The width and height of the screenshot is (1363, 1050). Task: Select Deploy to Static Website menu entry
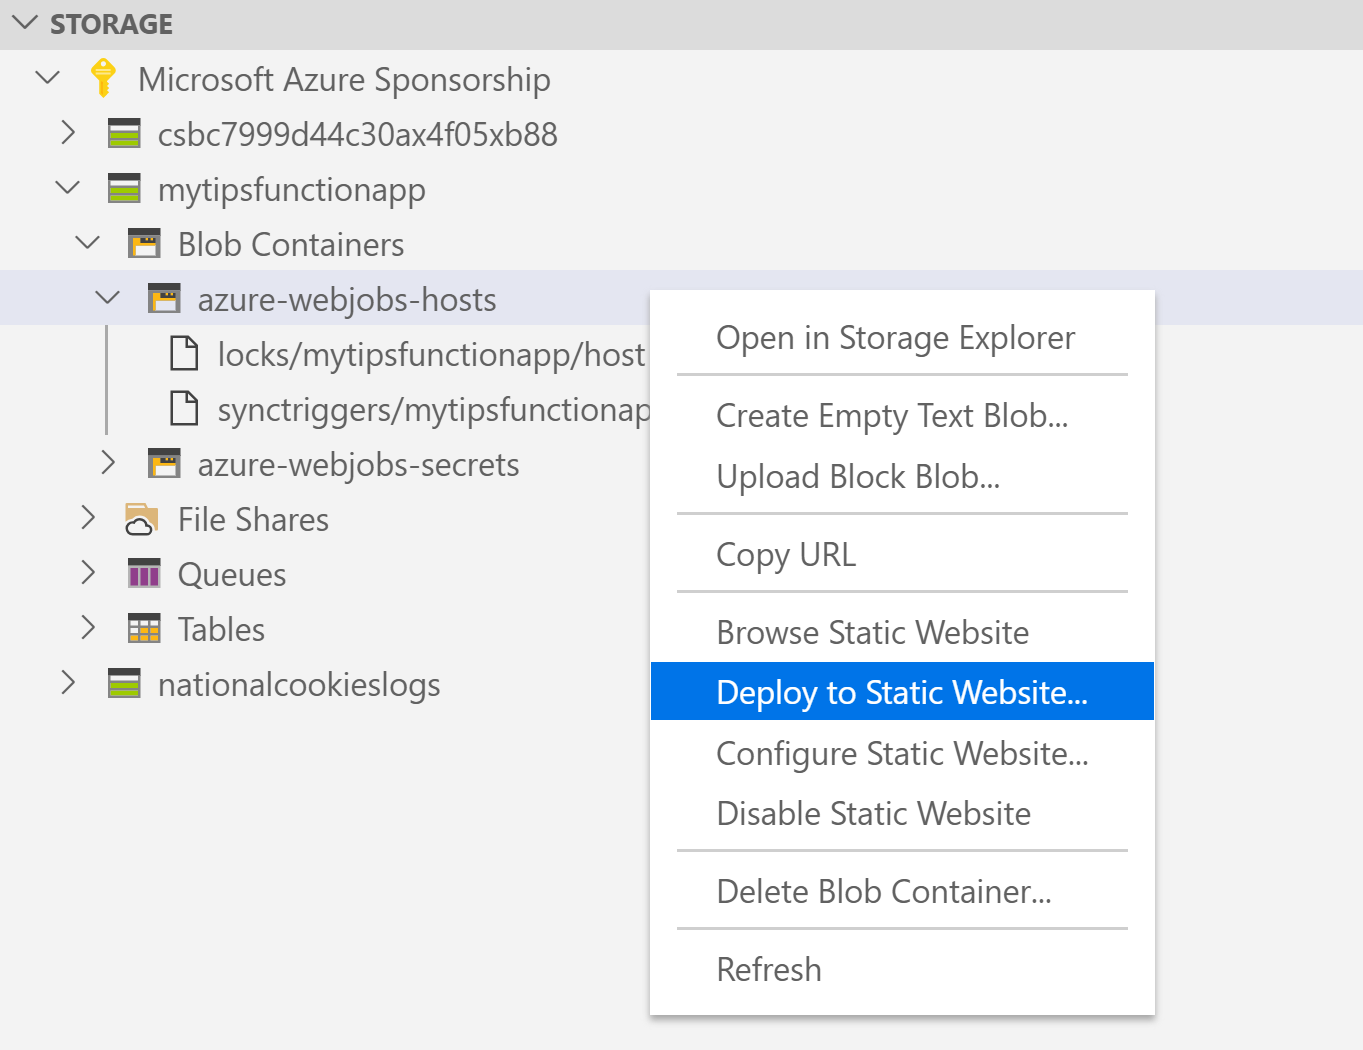(902, 691)
